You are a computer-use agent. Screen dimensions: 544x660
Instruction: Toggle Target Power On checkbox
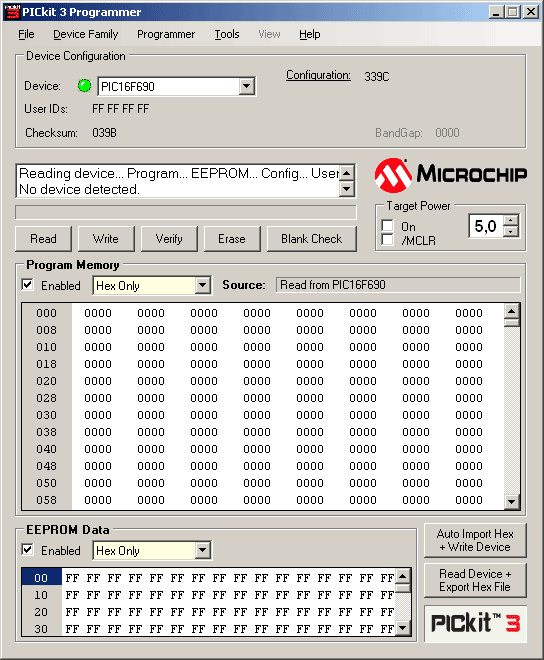387,226
